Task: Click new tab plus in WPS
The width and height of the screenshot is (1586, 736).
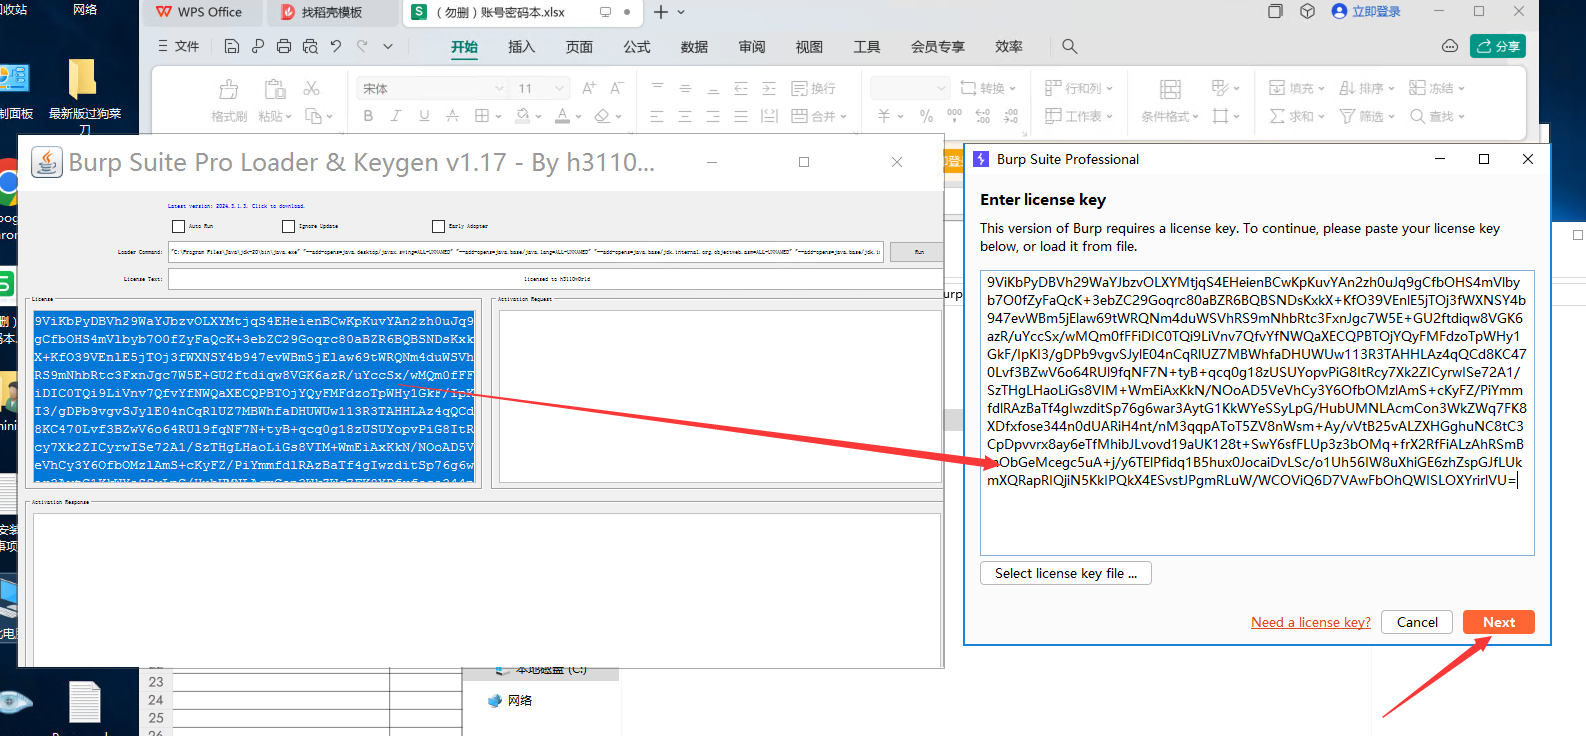Action: [x=660, y=12]
